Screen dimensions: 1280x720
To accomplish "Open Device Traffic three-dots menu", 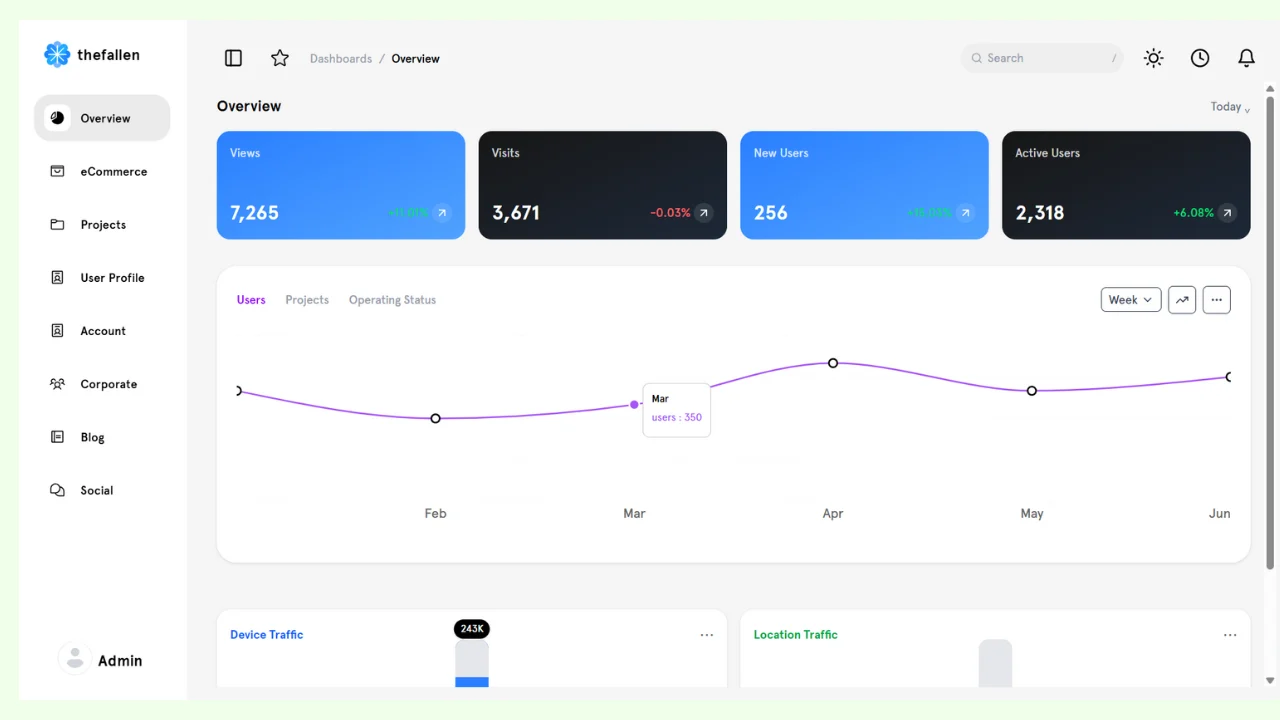I will pyautogui.click(x=707, y=635).
